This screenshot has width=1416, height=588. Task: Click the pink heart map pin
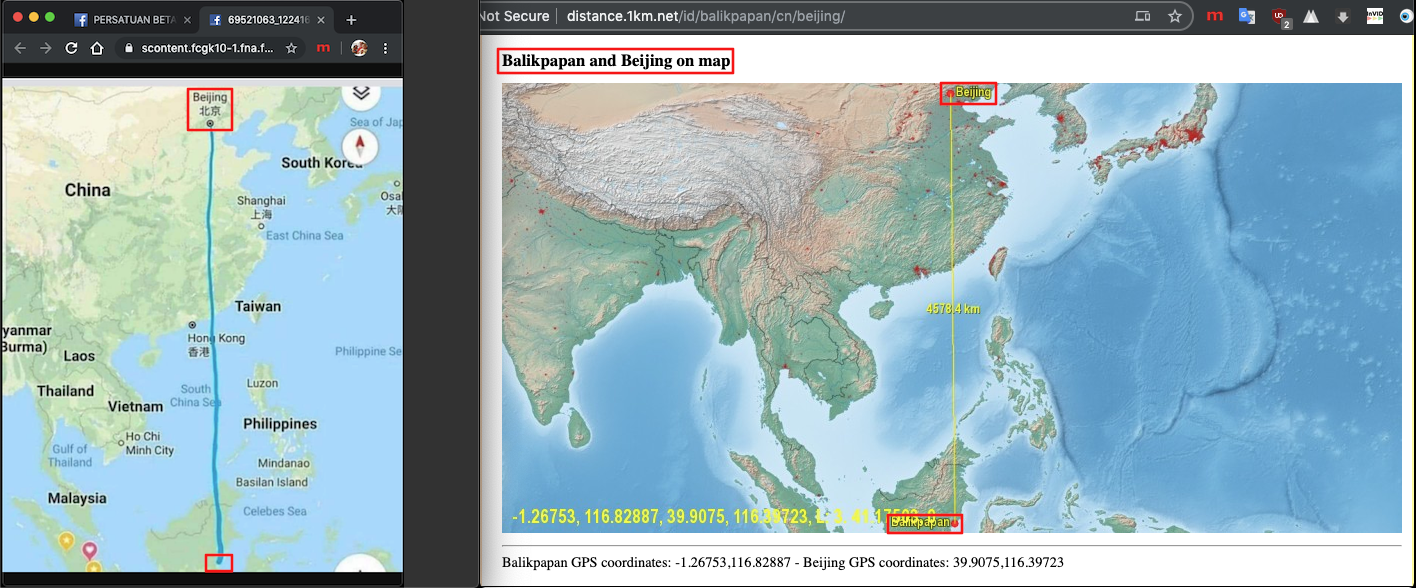point(89,549)
